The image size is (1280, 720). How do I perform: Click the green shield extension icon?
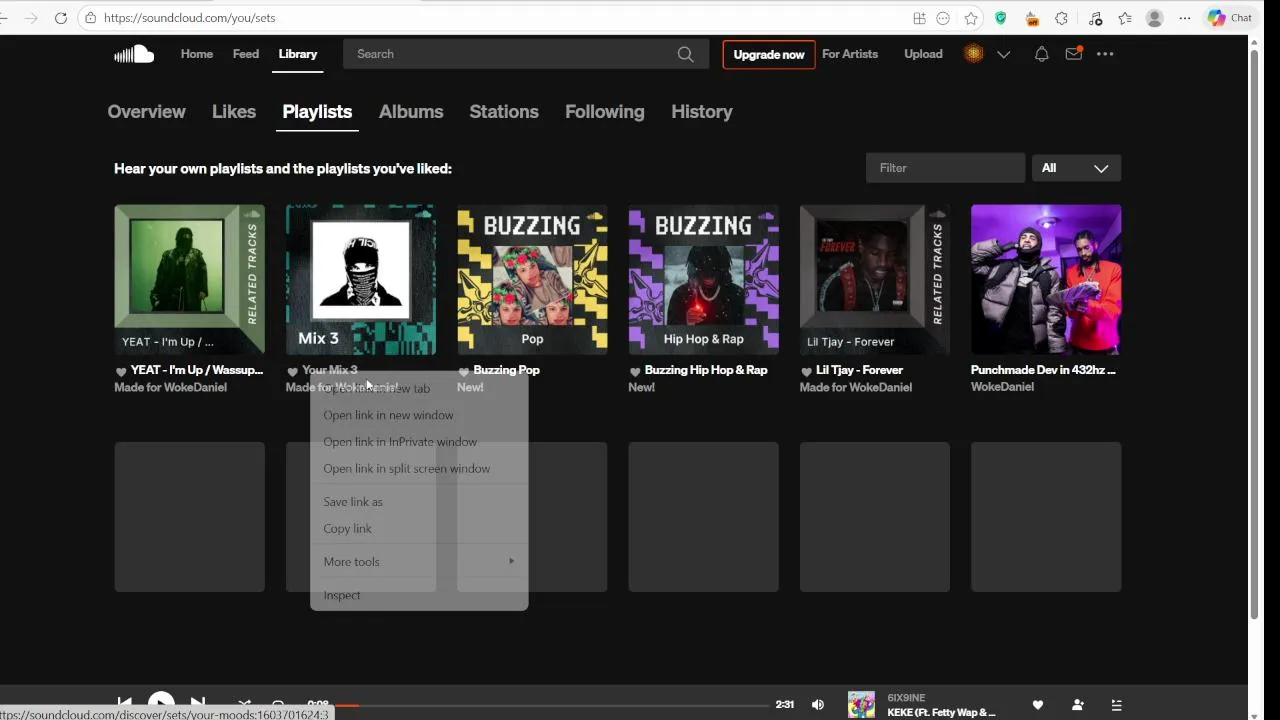[x=1001, y=18]
